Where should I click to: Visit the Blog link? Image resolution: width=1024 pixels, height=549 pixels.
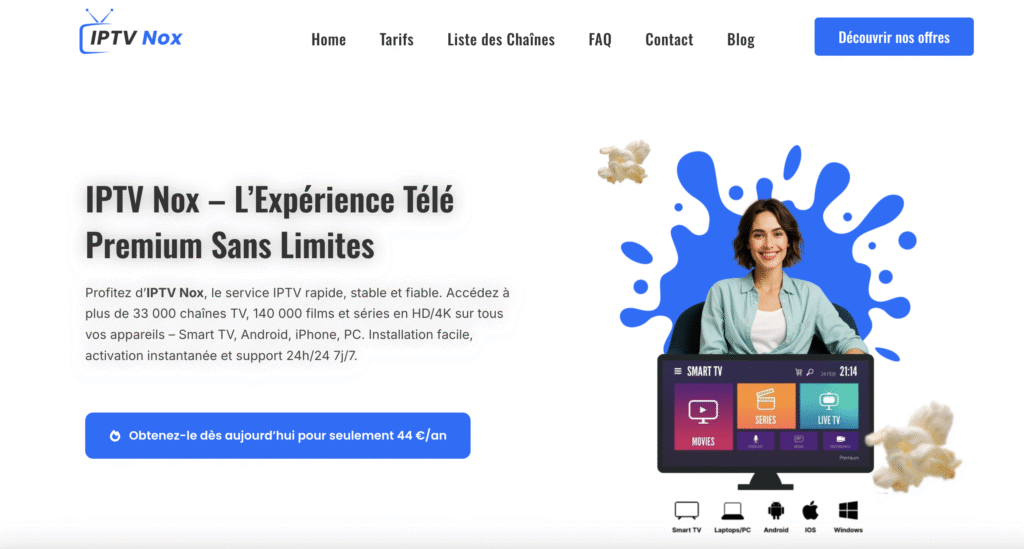coord(741,39)
